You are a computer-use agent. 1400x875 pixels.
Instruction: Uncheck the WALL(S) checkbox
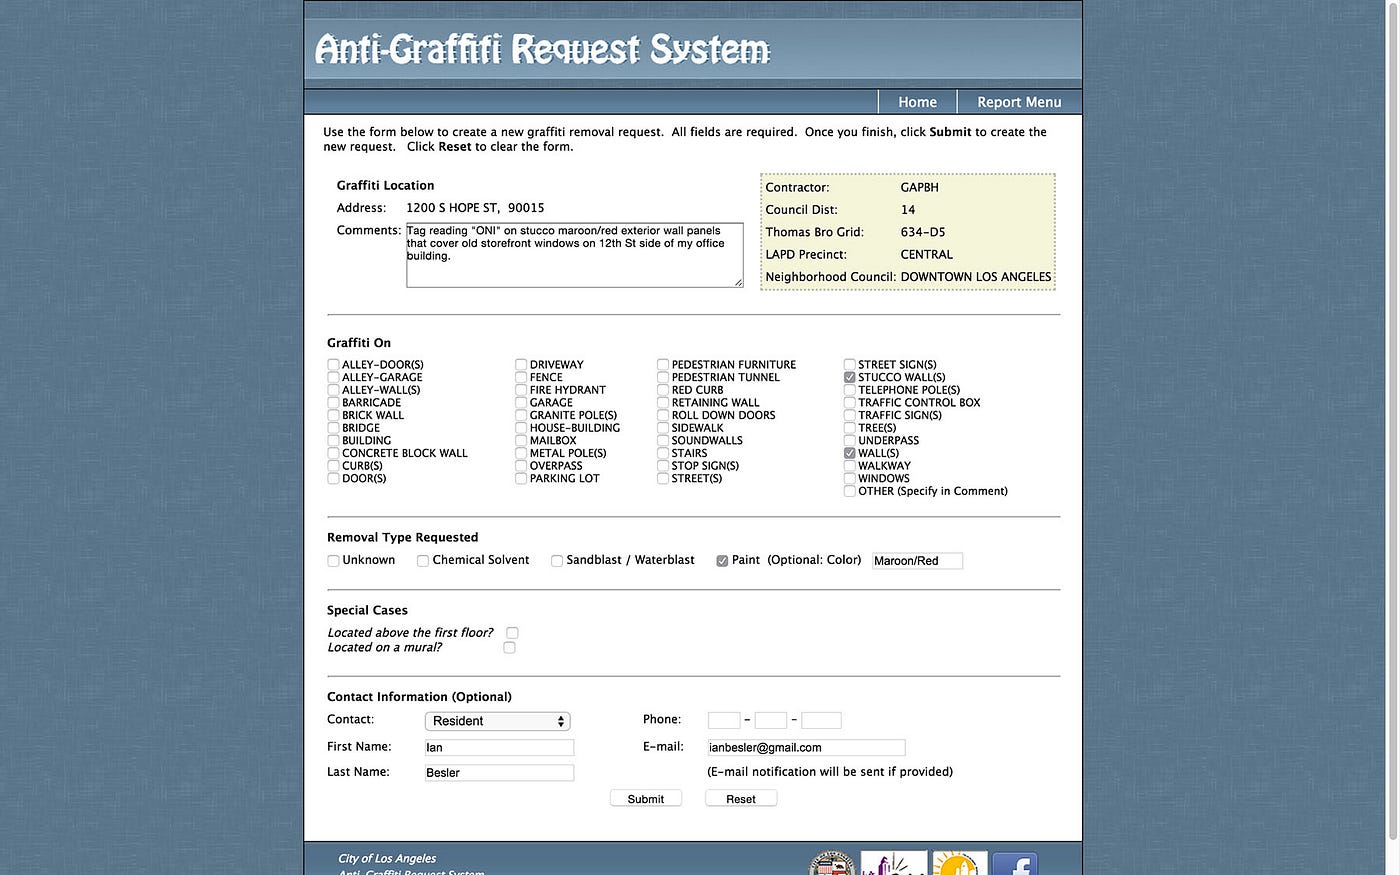849,453
